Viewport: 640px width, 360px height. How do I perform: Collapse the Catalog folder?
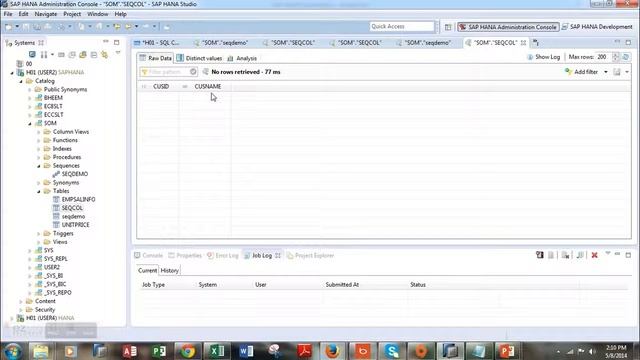pyautogui.click(x=21, y=81)
